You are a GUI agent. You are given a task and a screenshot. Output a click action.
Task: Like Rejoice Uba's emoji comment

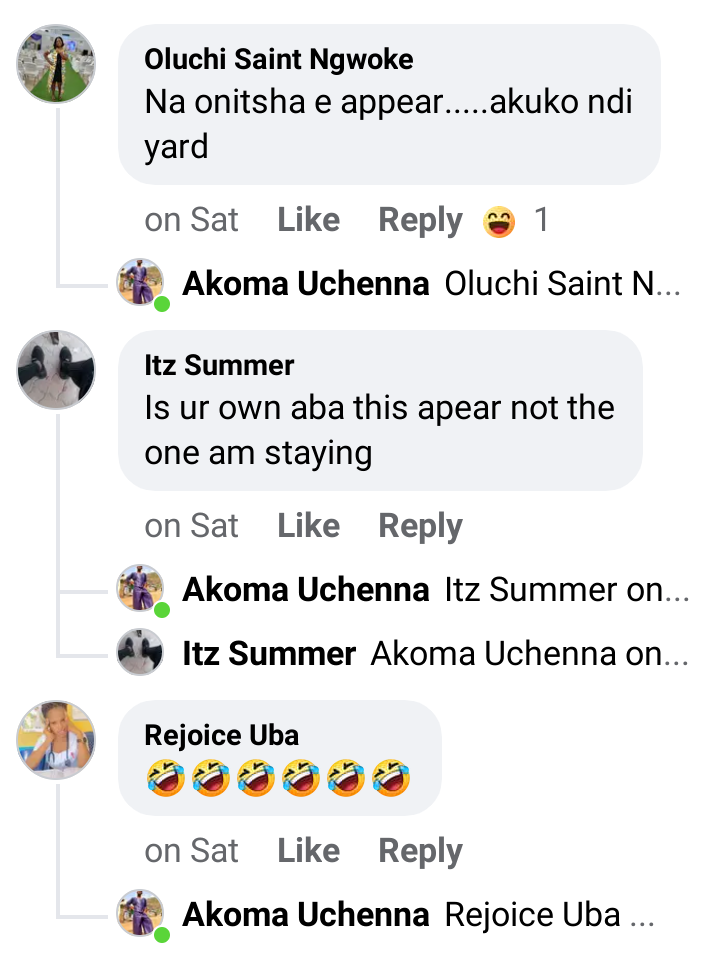tap(308, 851)
